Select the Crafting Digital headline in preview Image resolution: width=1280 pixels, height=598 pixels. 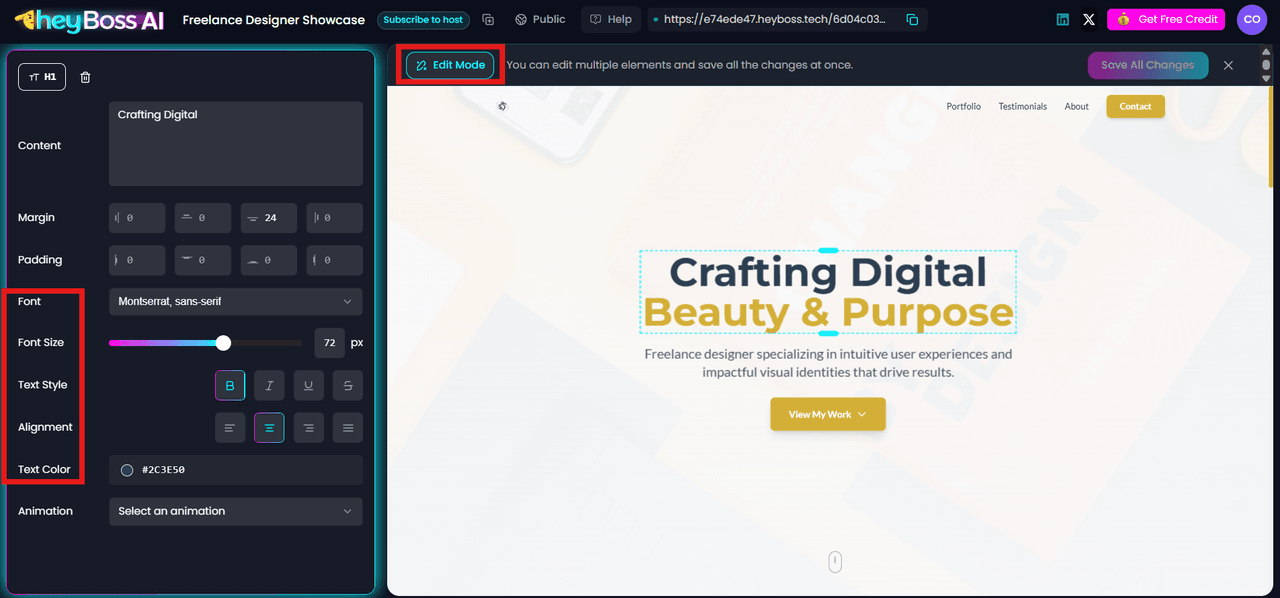point(828,272)
